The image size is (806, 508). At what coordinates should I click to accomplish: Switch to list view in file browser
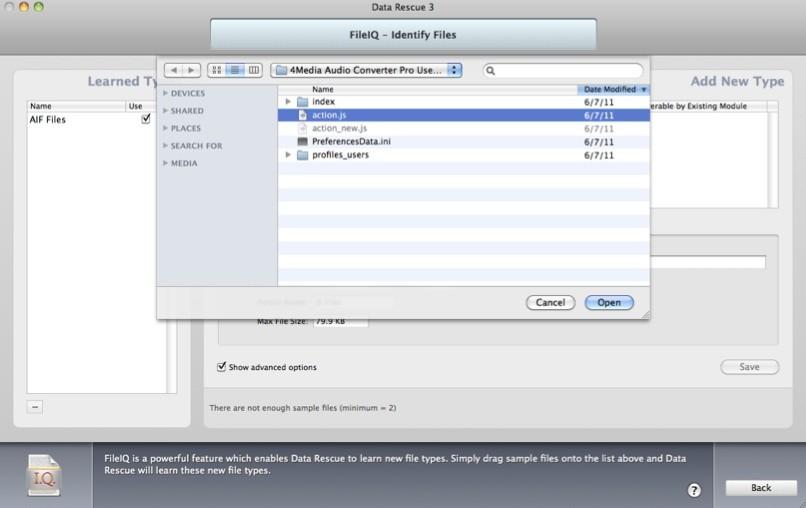coord(235,70)
